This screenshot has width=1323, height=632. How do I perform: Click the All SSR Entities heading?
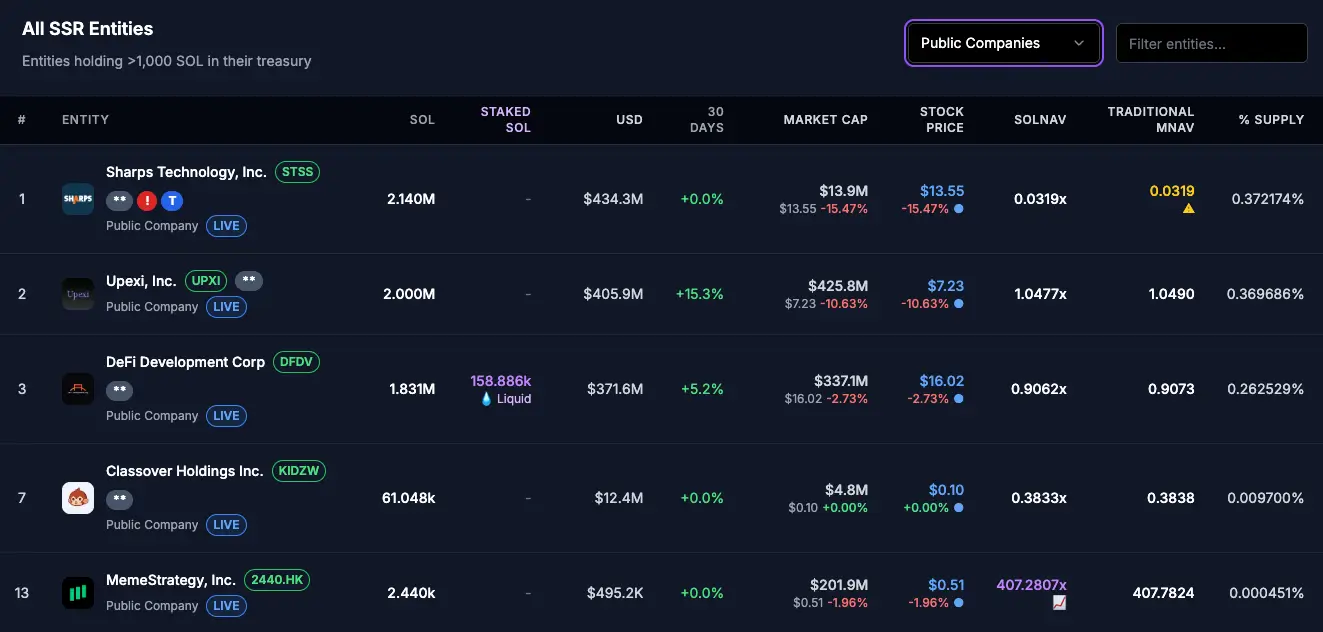click(x=88, y=29)
